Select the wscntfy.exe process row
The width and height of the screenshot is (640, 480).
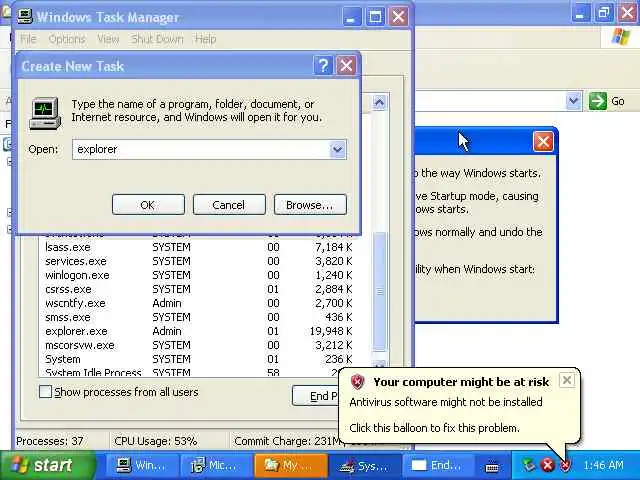point(198,303)
